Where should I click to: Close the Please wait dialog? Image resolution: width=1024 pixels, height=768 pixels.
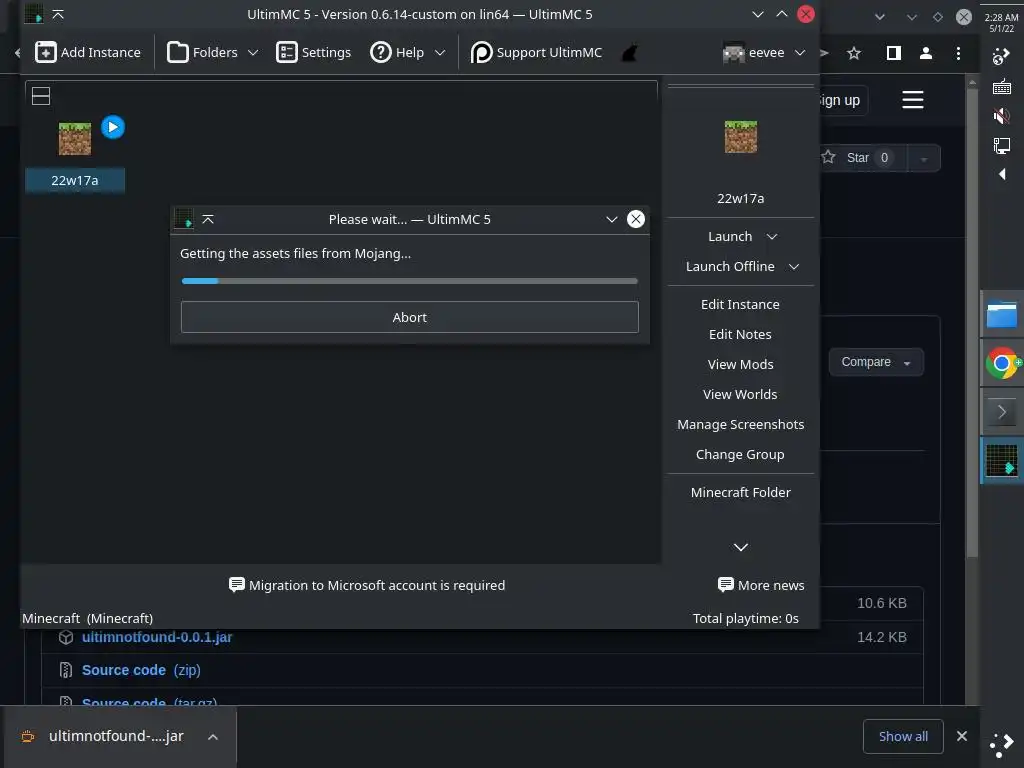click(x=635, y=219)
